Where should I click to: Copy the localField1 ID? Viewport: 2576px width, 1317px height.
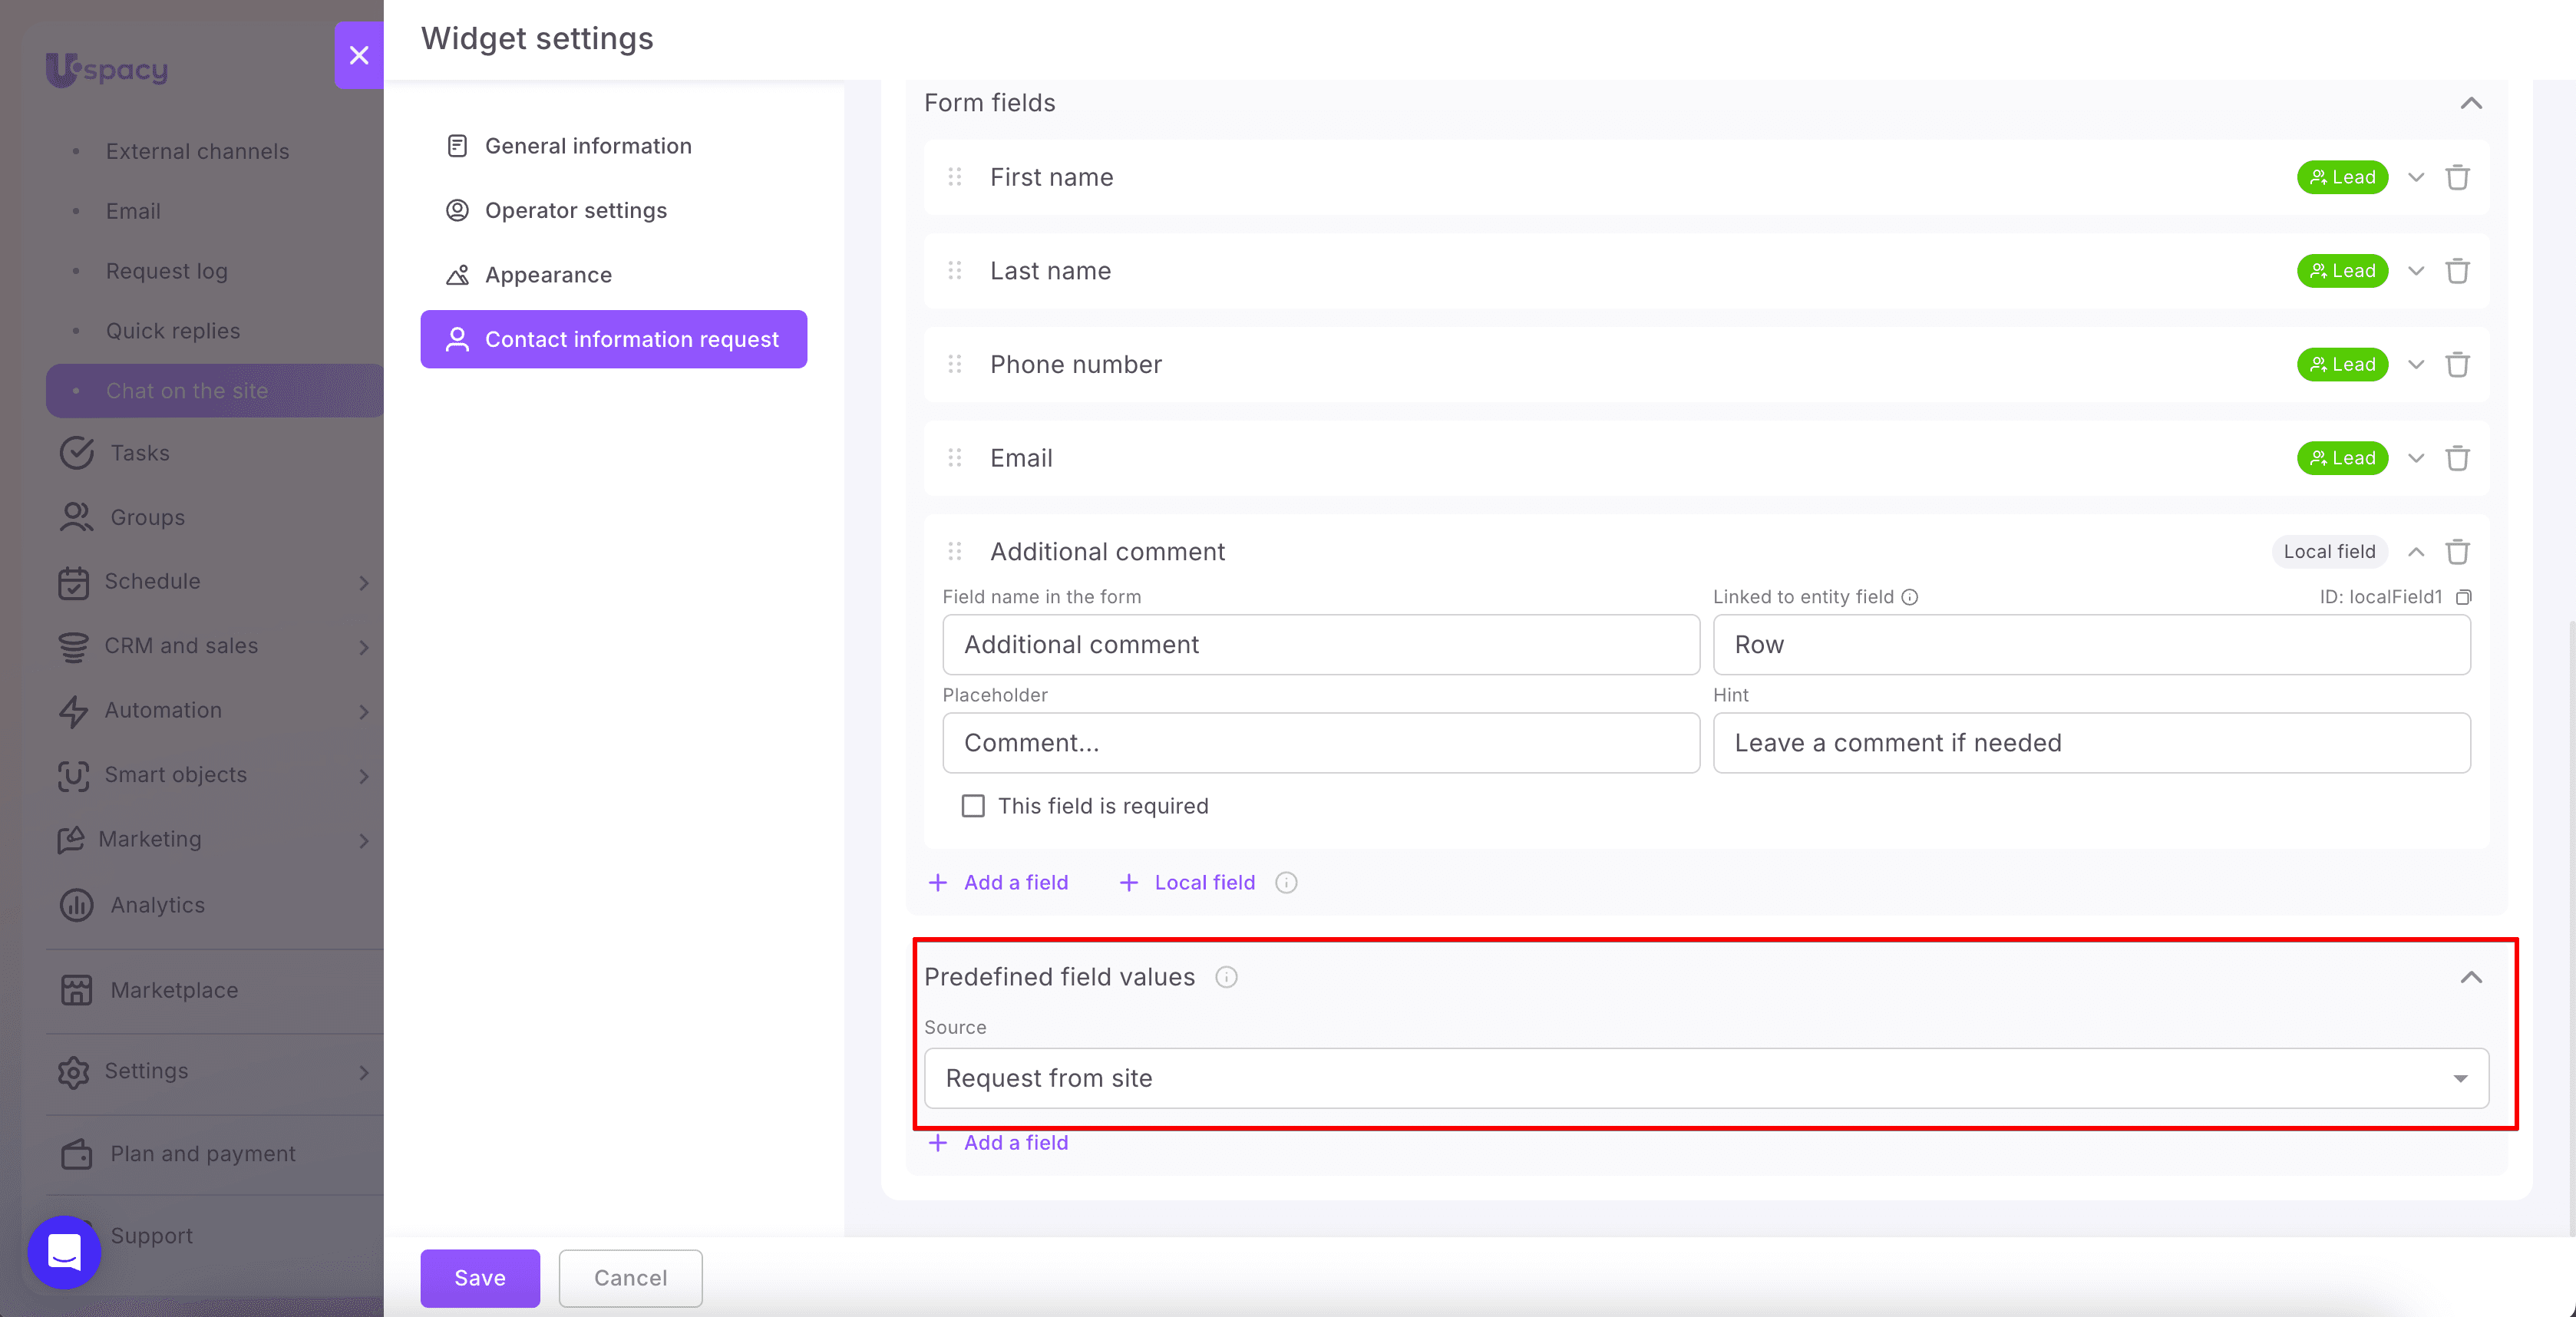[x=2463, y=597]
